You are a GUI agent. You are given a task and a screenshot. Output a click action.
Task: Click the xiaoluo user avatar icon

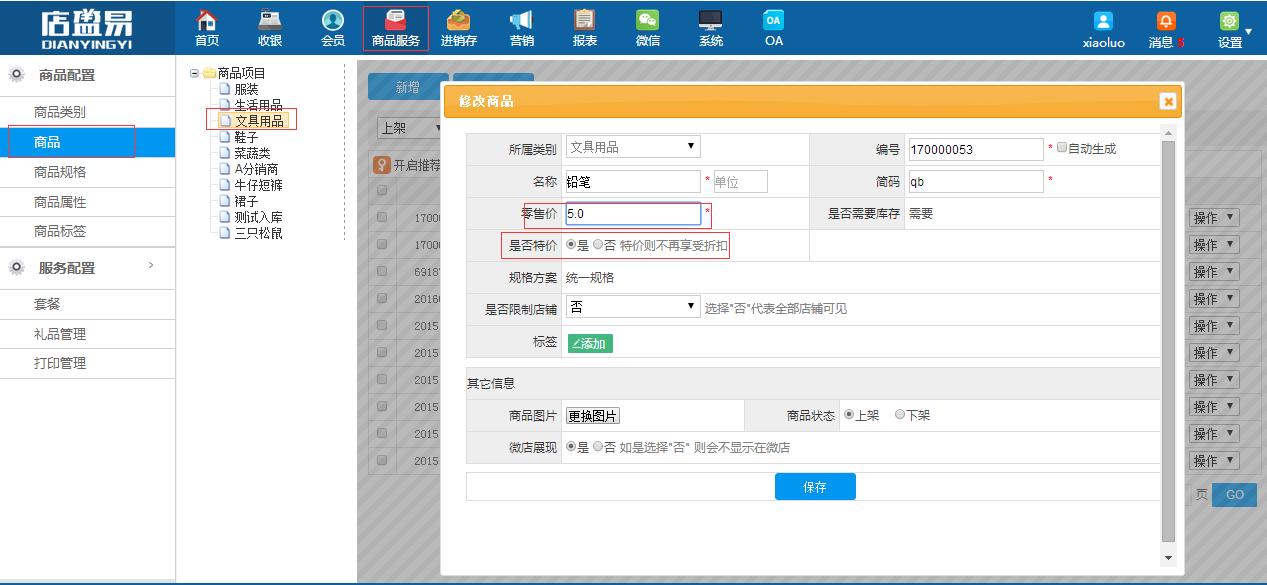1103,21
